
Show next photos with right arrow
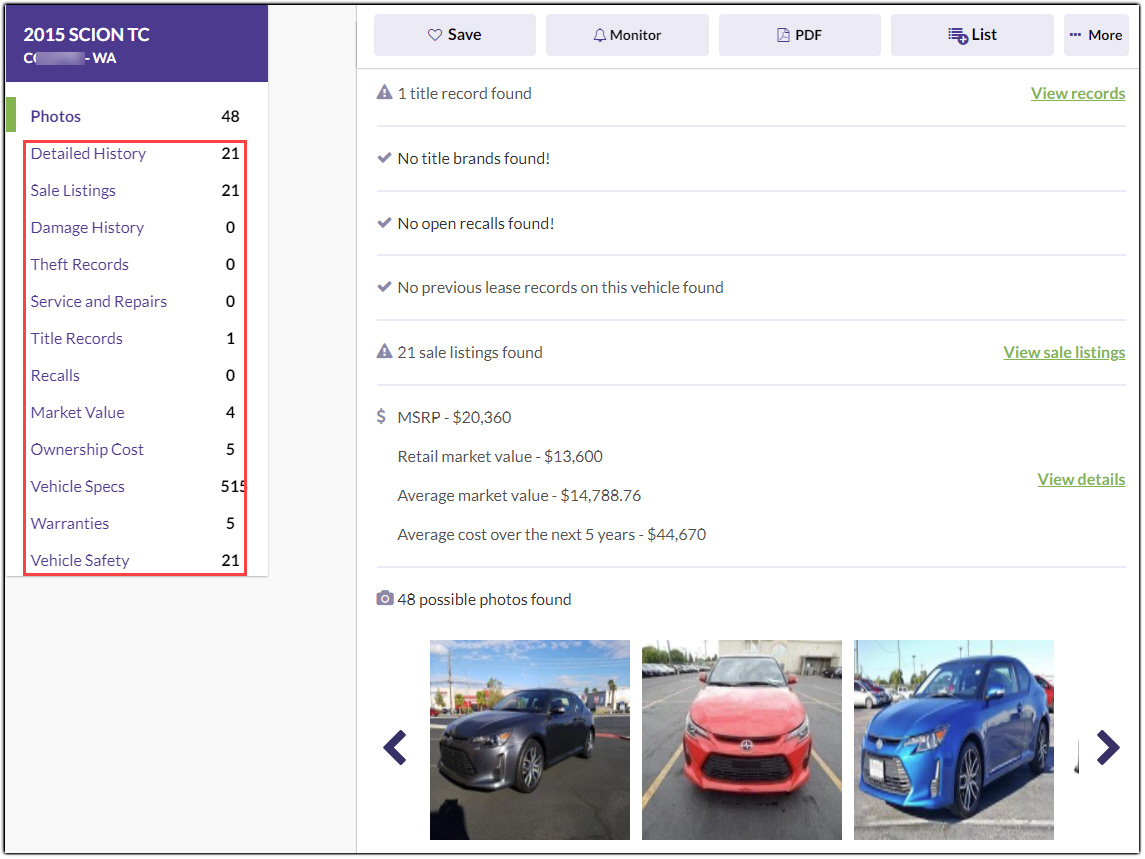tap(1108, 747)
